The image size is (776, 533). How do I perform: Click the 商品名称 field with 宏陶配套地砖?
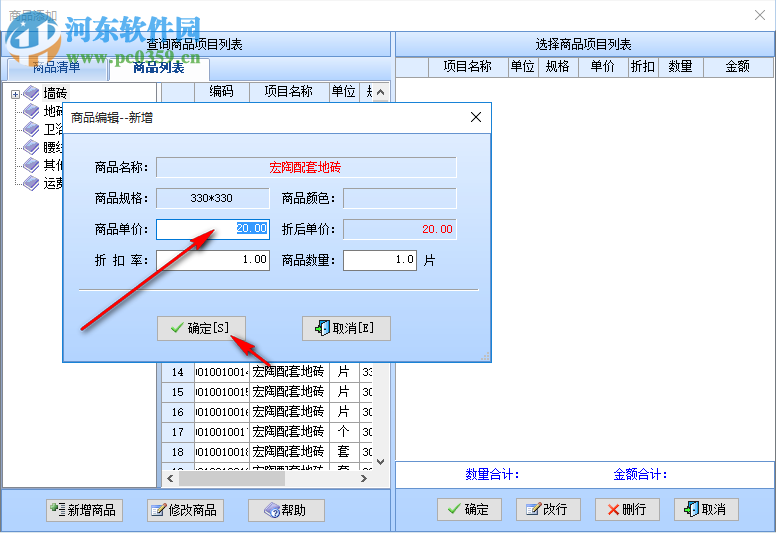[x=306, y=167]
